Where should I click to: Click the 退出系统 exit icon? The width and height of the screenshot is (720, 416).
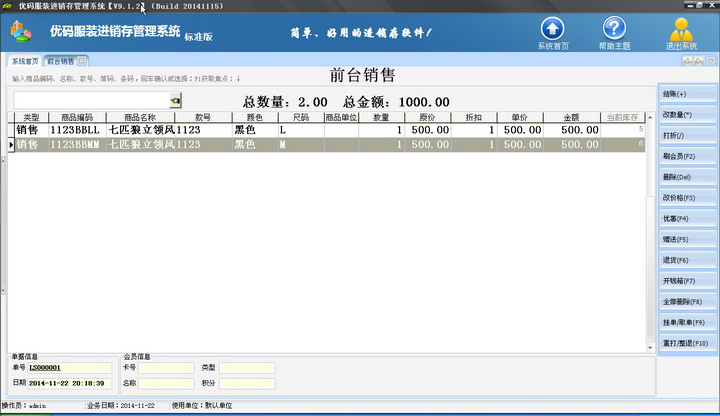coord(681,33)
